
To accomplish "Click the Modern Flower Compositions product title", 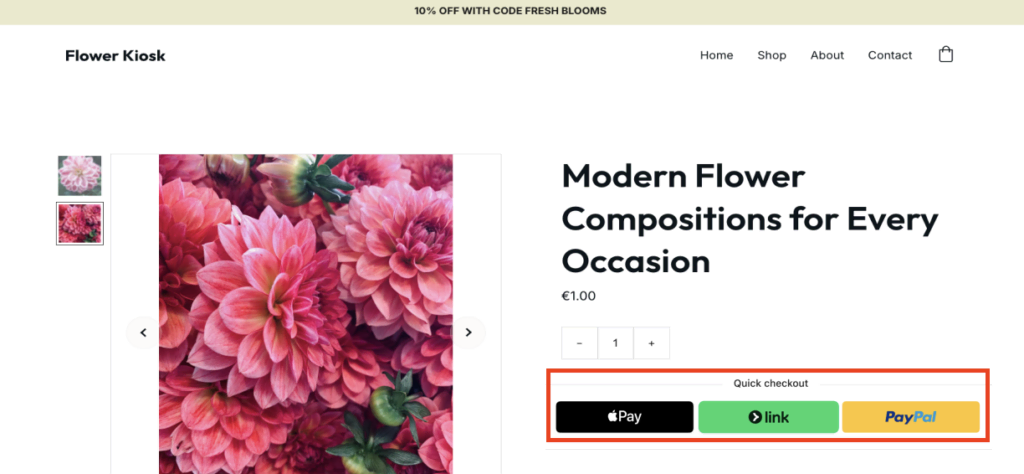I will (750, 219).
